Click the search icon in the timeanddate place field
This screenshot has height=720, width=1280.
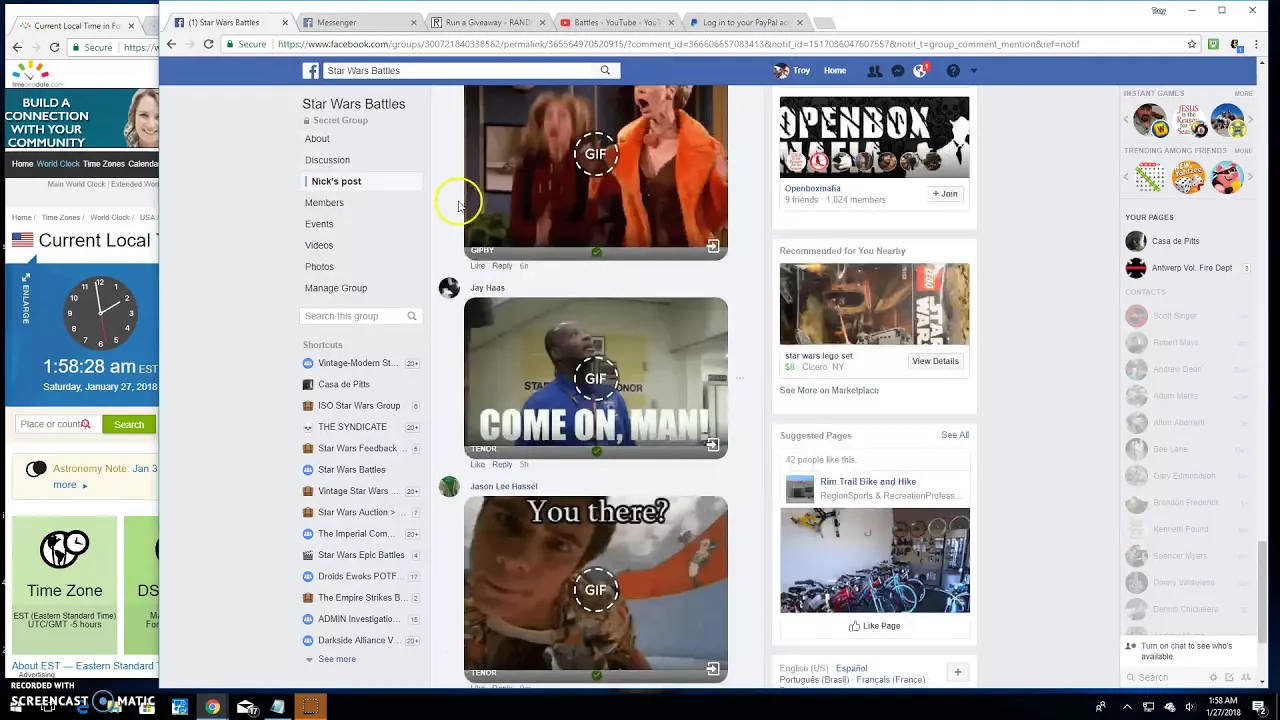(86, 424)
